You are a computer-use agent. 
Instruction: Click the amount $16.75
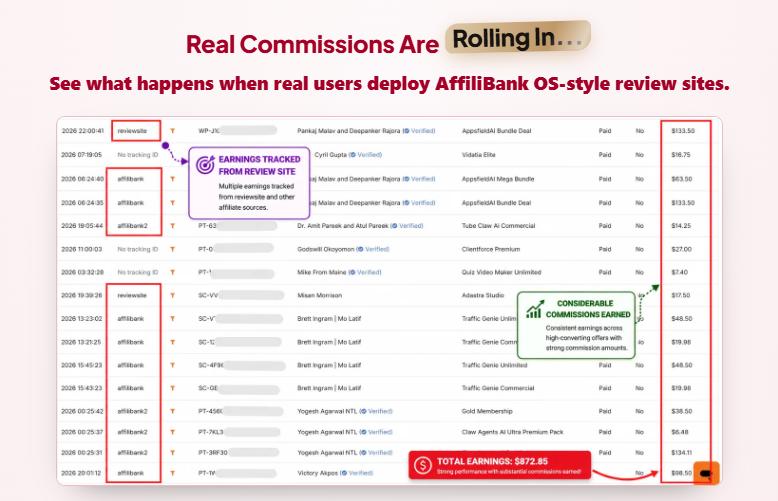pyautogui.click(x=681, y=155)
